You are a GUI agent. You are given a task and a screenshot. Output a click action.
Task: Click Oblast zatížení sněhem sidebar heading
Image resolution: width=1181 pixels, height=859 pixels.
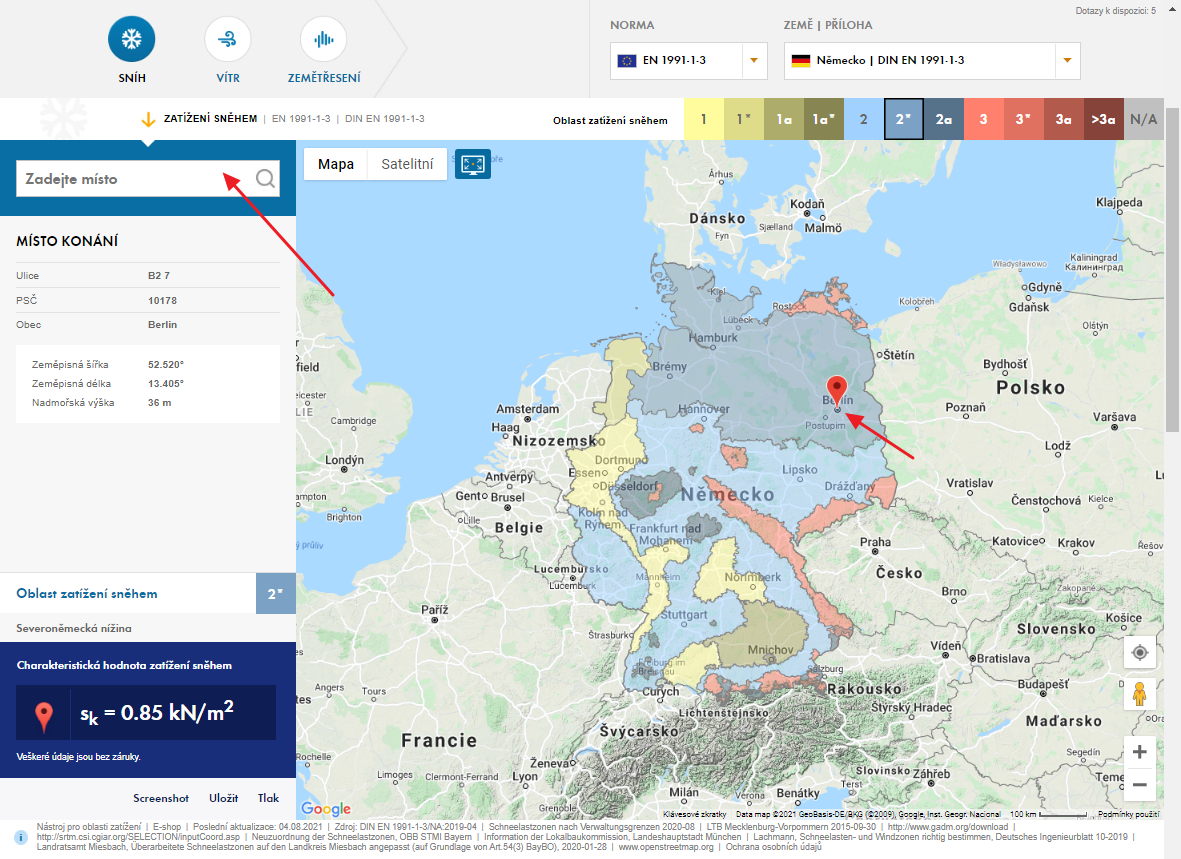tap(87, 594)
